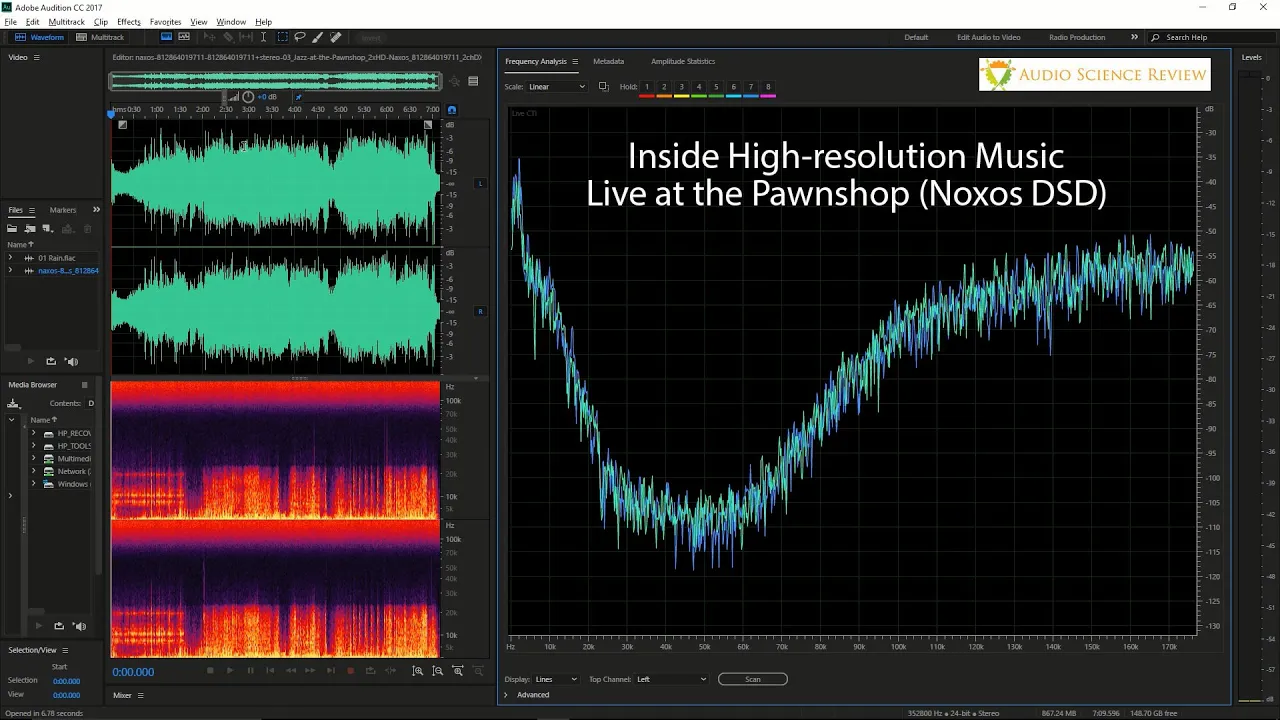Adjust the HUD volume knob
Image resolution: width=1280 pixels, height=720 pixels.
click(x=248, y=97)
